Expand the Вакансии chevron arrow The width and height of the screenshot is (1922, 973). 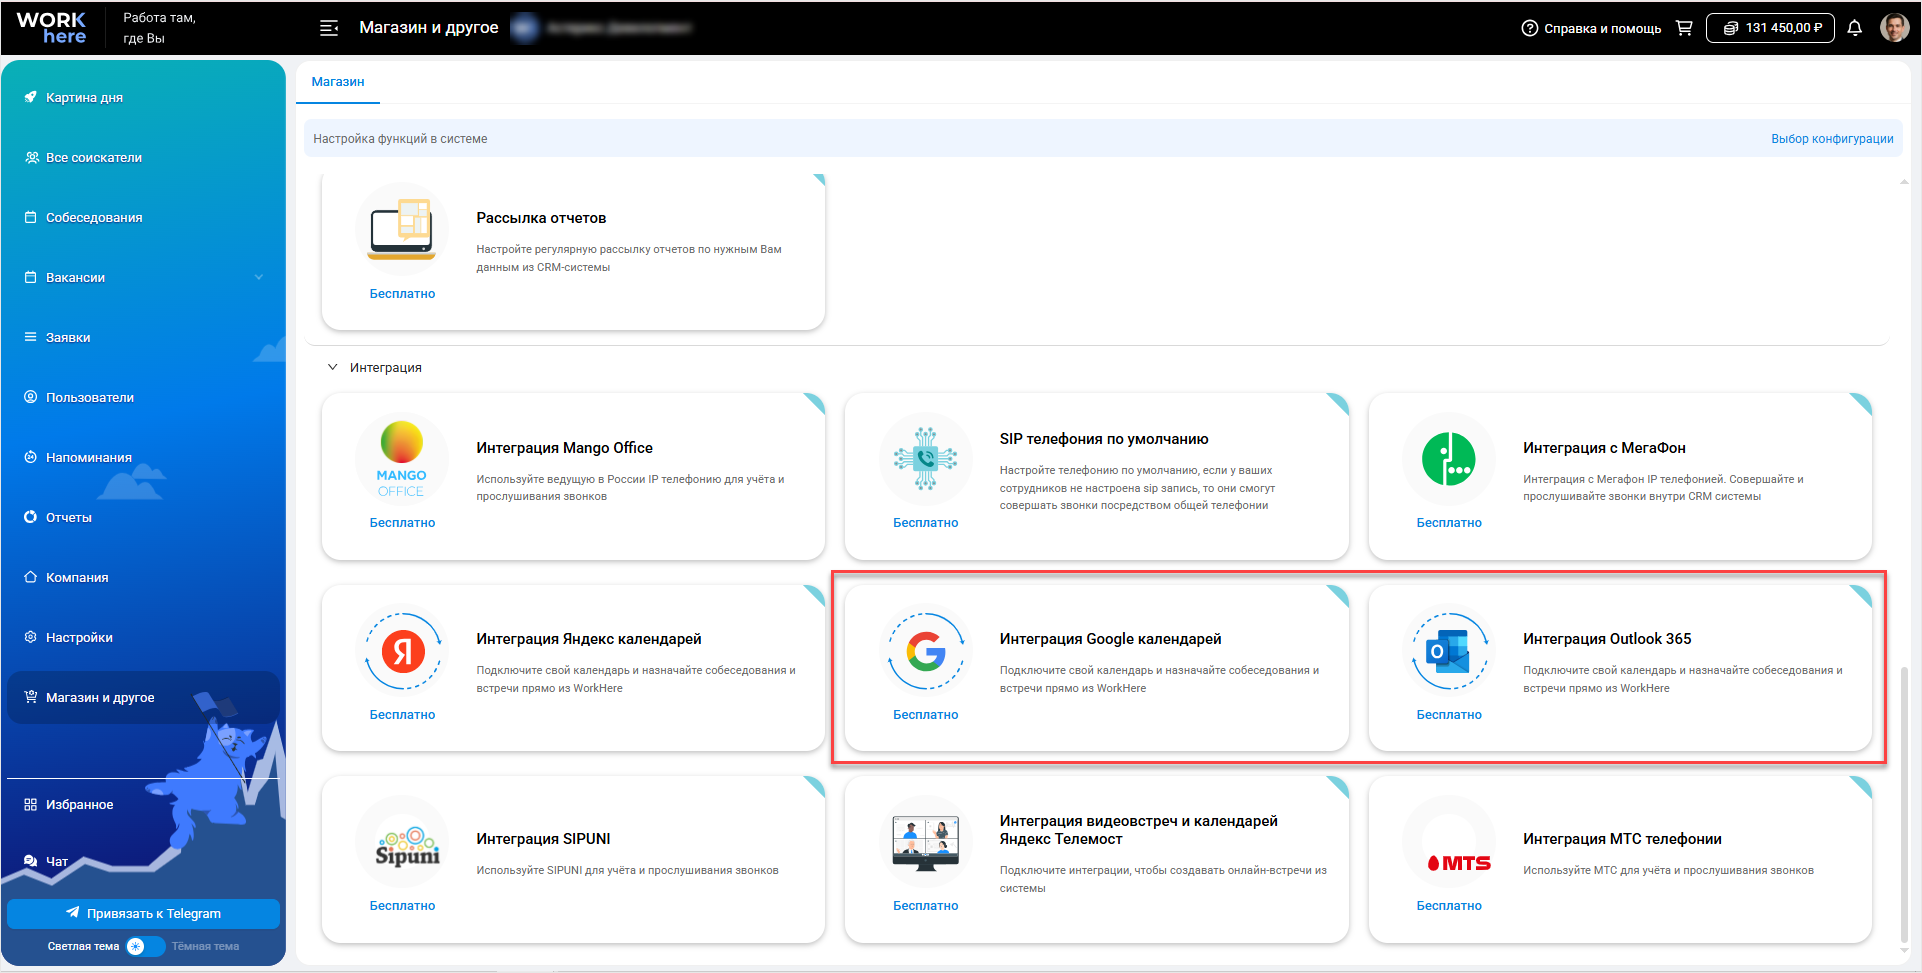click(x=259, y=278)
